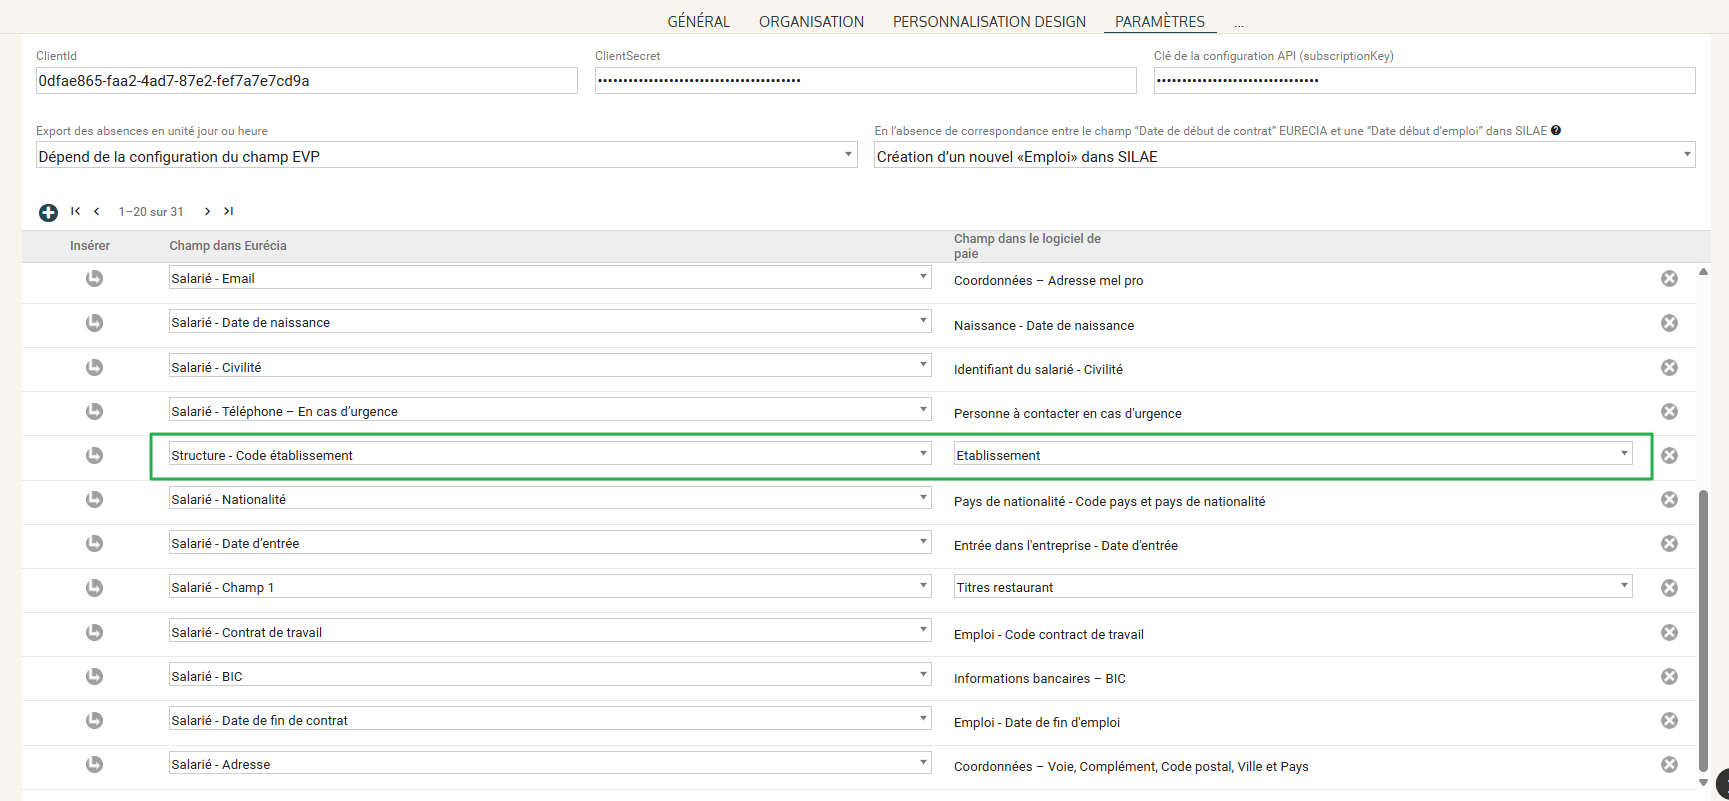
Task: Switch to the GÉNÉRAL tab
Action: 698,22
